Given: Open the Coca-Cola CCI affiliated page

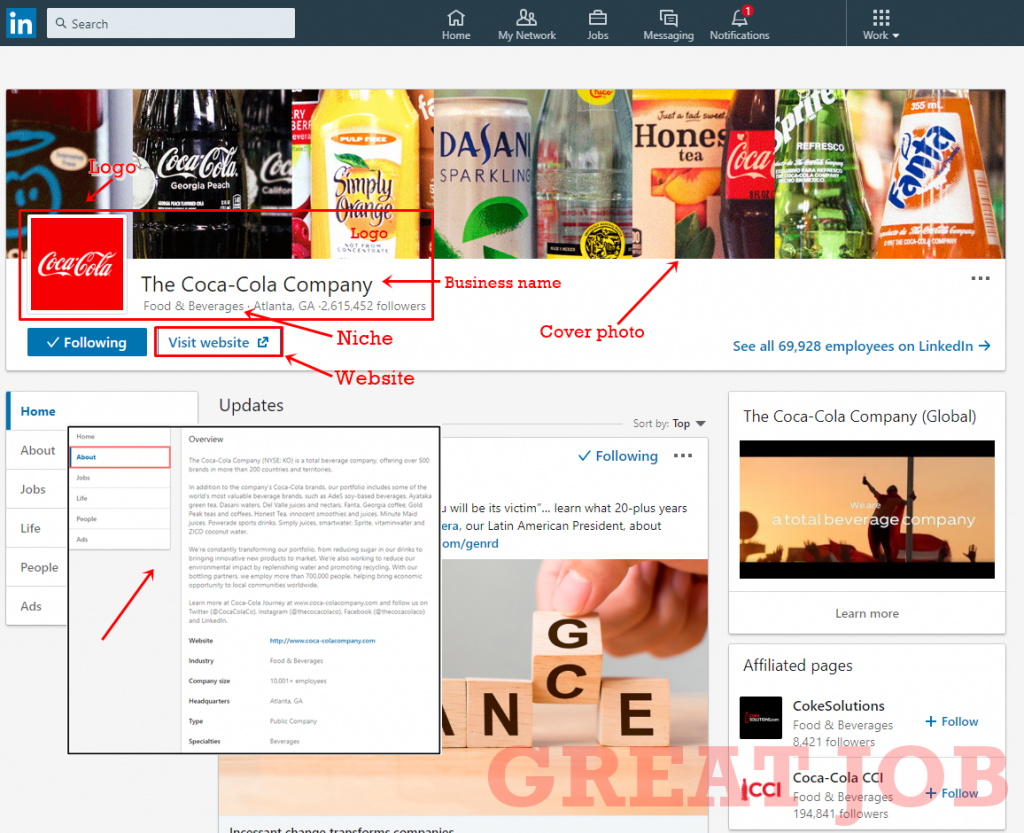Looking at the screenshot, I should pos(837,778).
